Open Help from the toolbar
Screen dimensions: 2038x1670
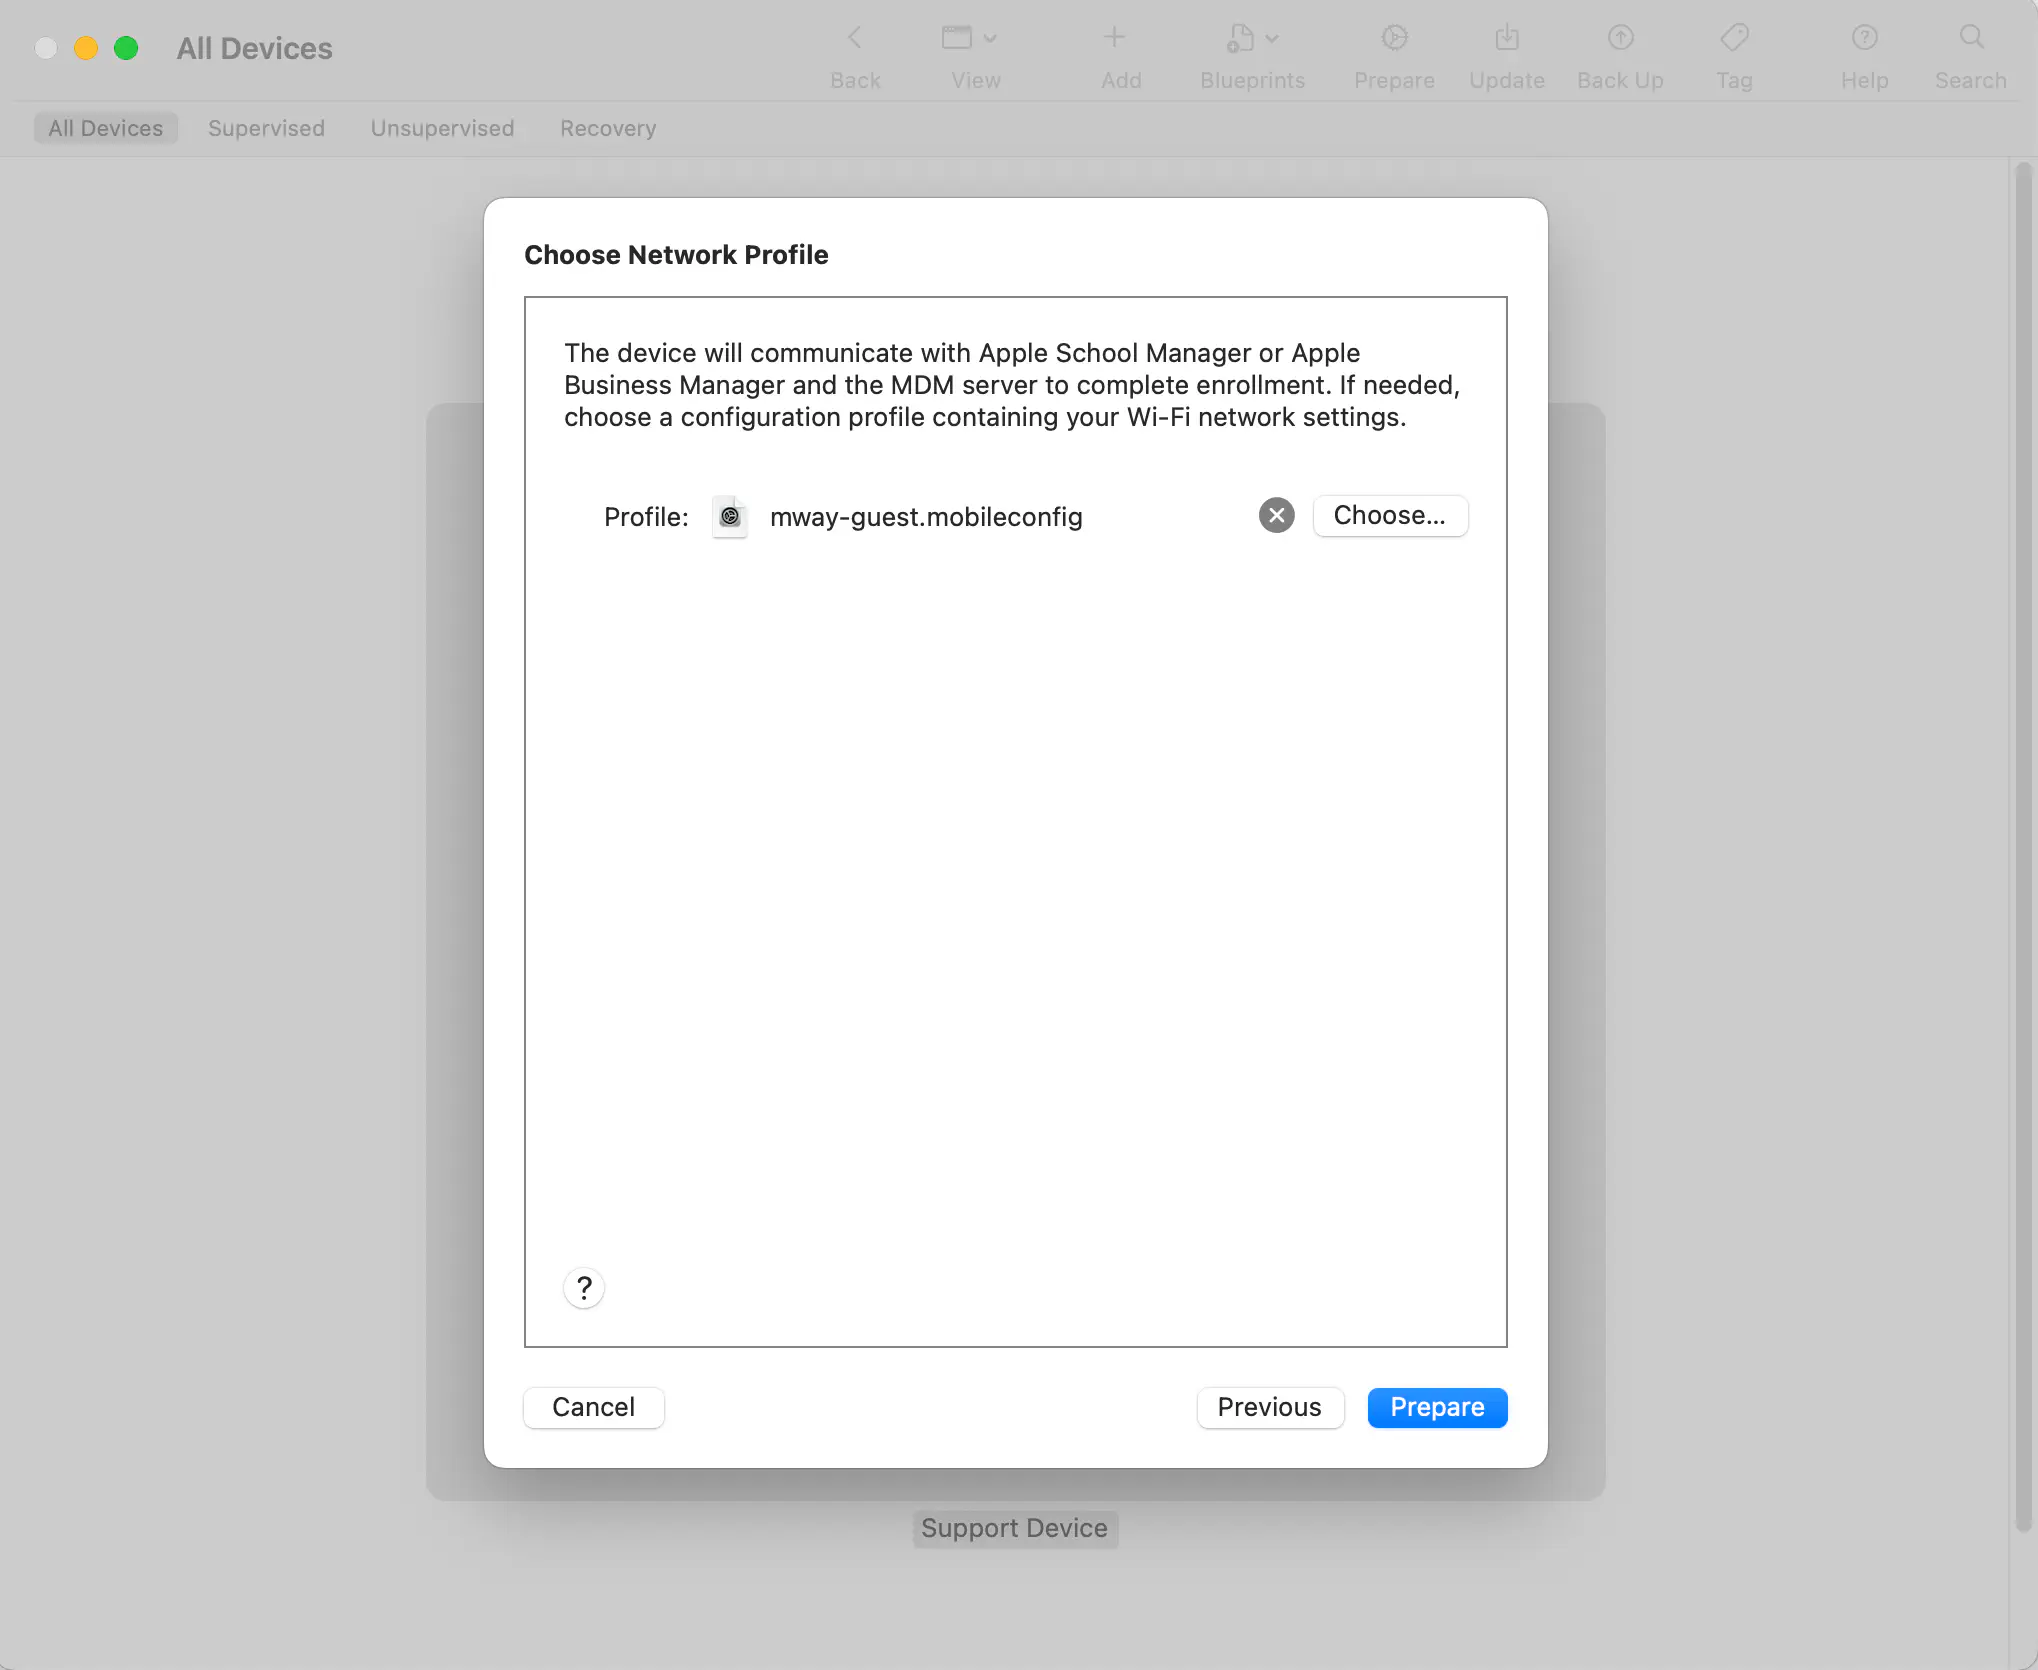(x=1864, y=38)
